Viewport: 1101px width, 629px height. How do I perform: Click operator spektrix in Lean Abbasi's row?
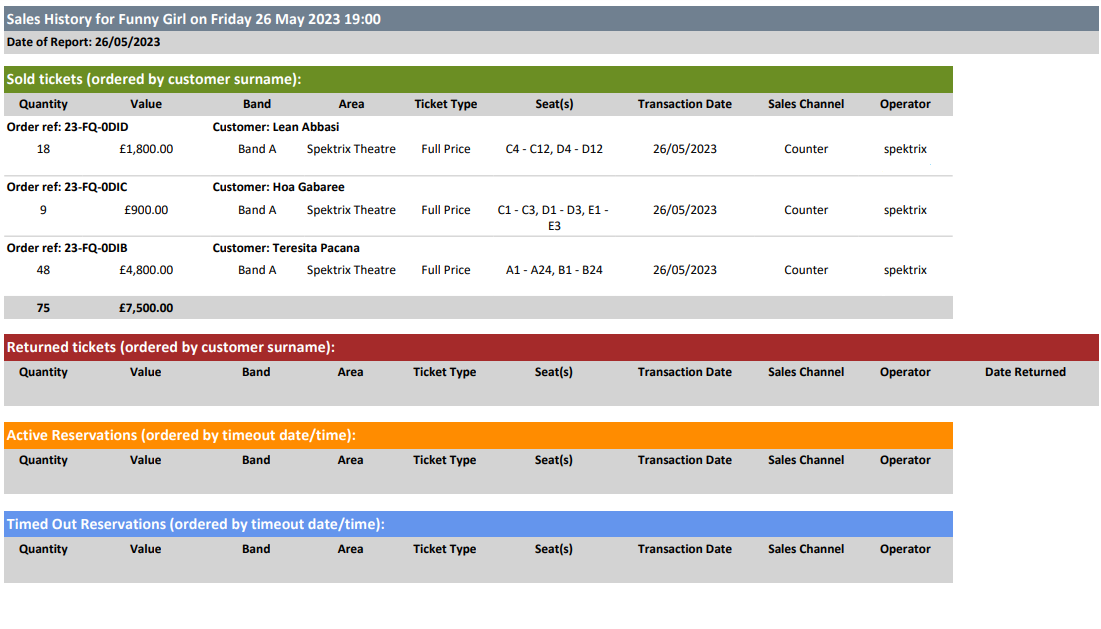tap(905, 149)
